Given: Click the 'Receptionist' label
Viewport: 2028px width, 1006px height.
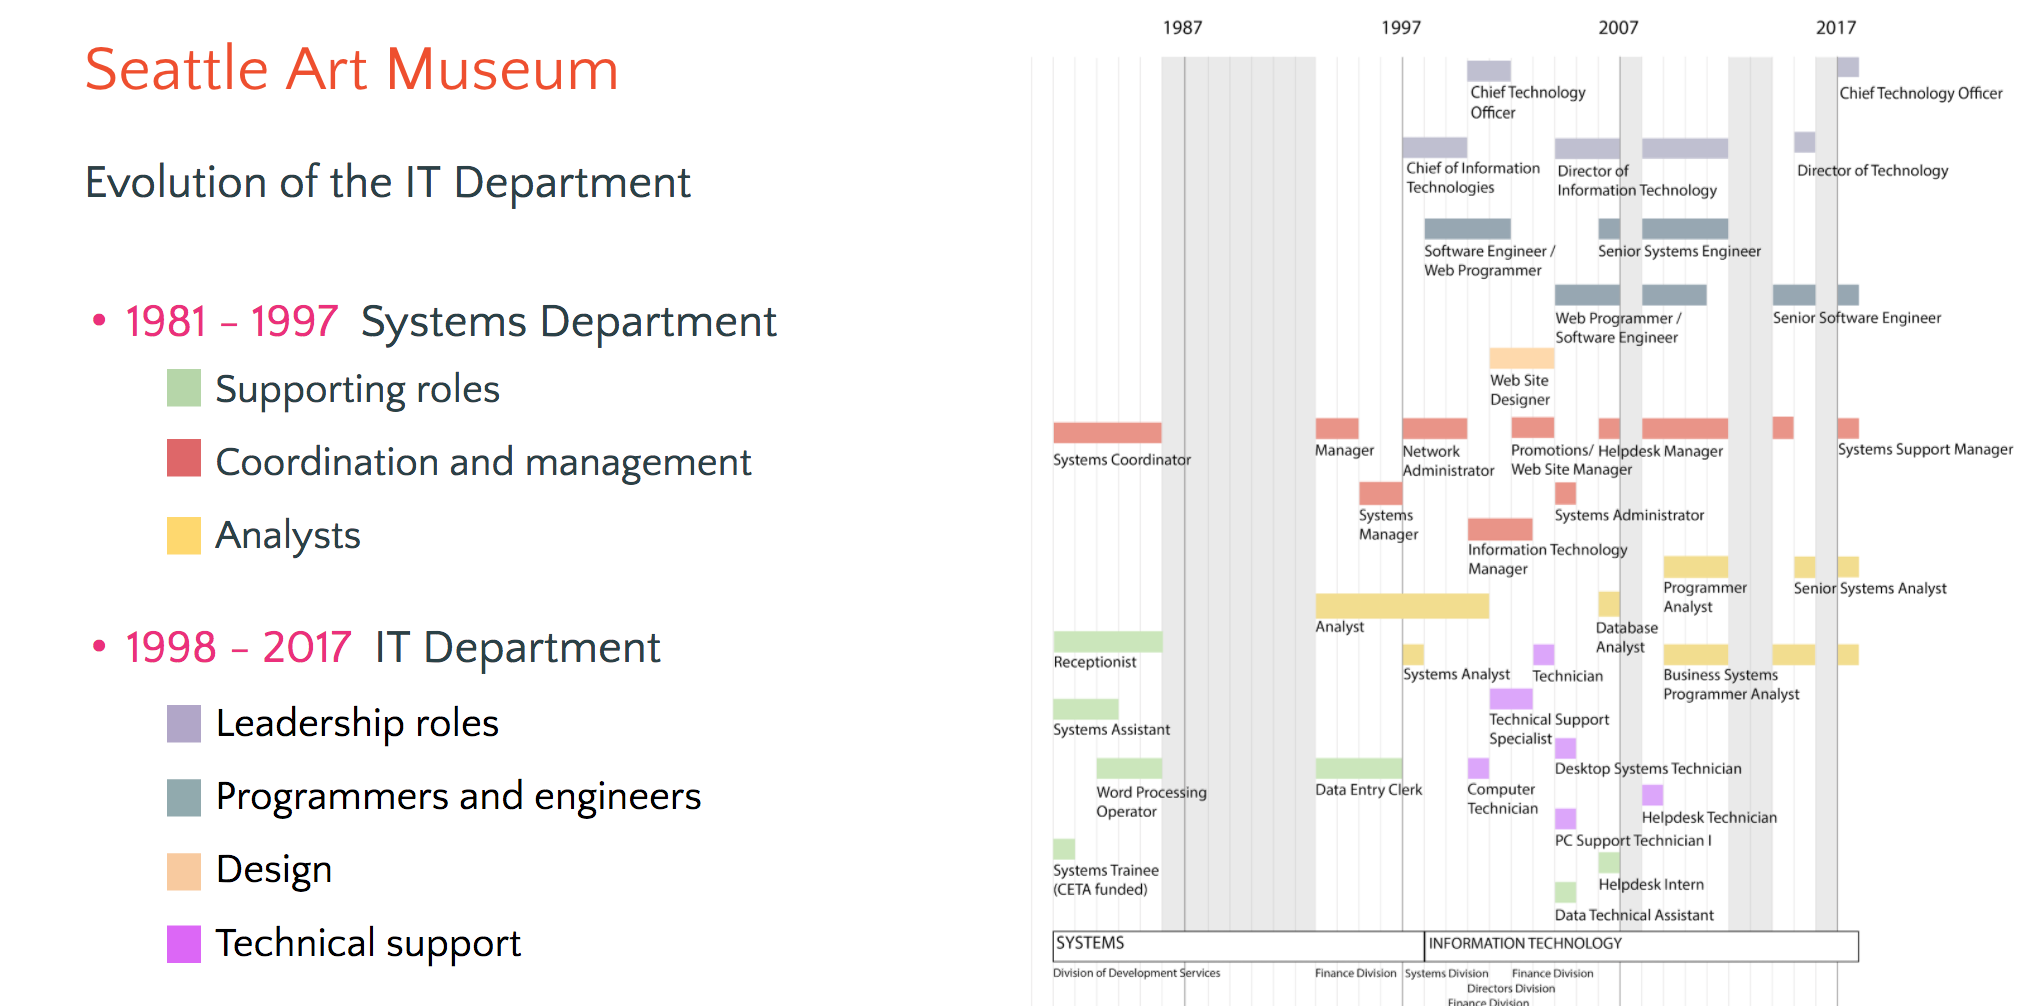Looking at the screenshot, I should click(1095, 662).
